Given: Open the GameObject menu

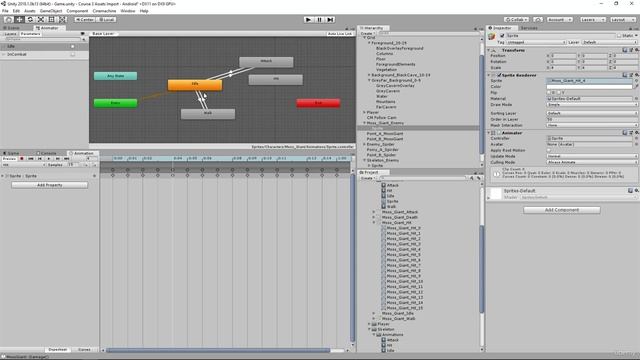Looking at the screenshot, I should click(x=51, y=11).
